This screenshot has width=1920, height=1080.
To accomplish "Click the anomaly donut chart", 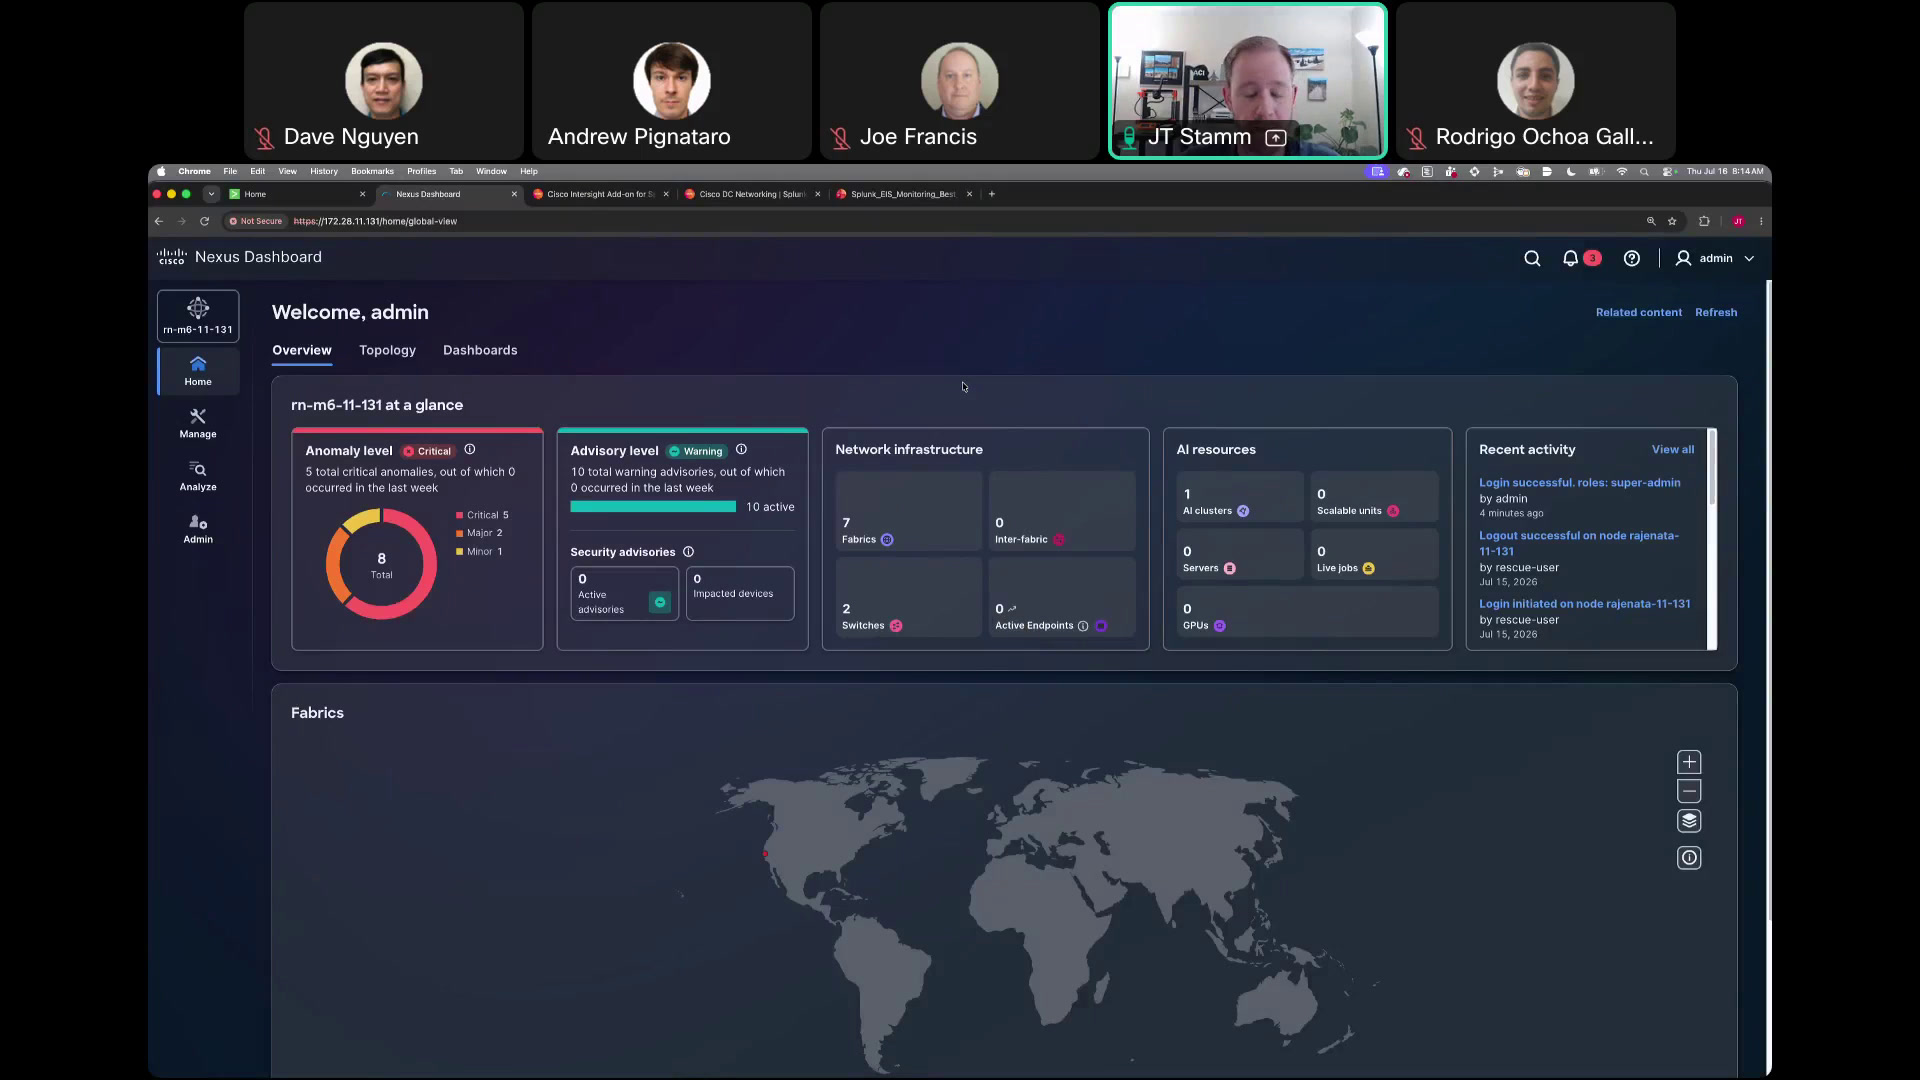I will [x=381, y=564].
